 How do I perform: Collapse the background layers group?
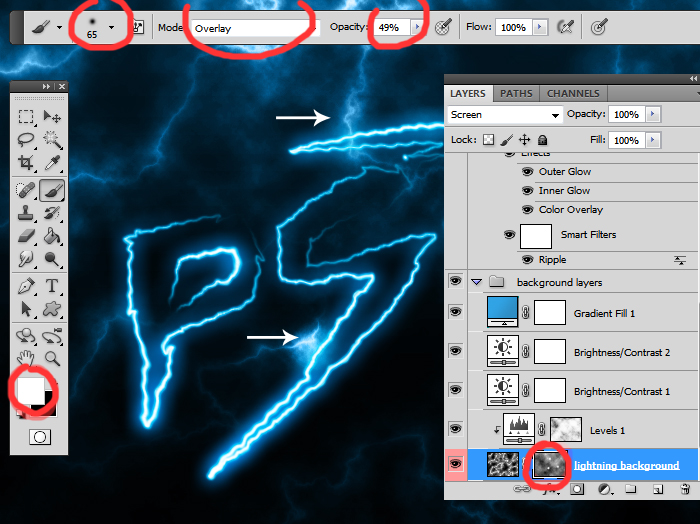coord(476,282)
